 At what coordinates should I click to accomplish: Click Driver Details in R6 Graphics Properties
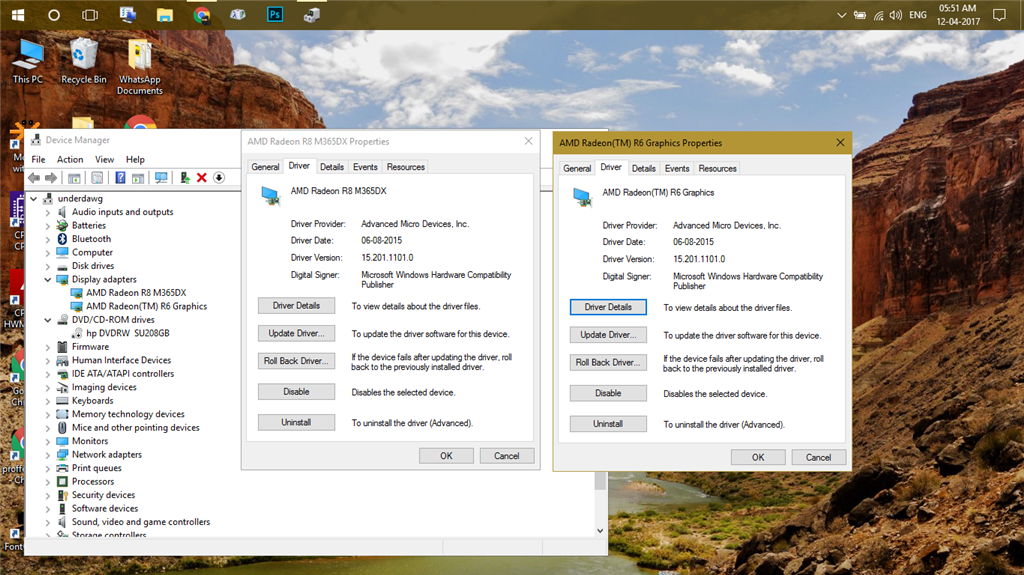[608, 307]
